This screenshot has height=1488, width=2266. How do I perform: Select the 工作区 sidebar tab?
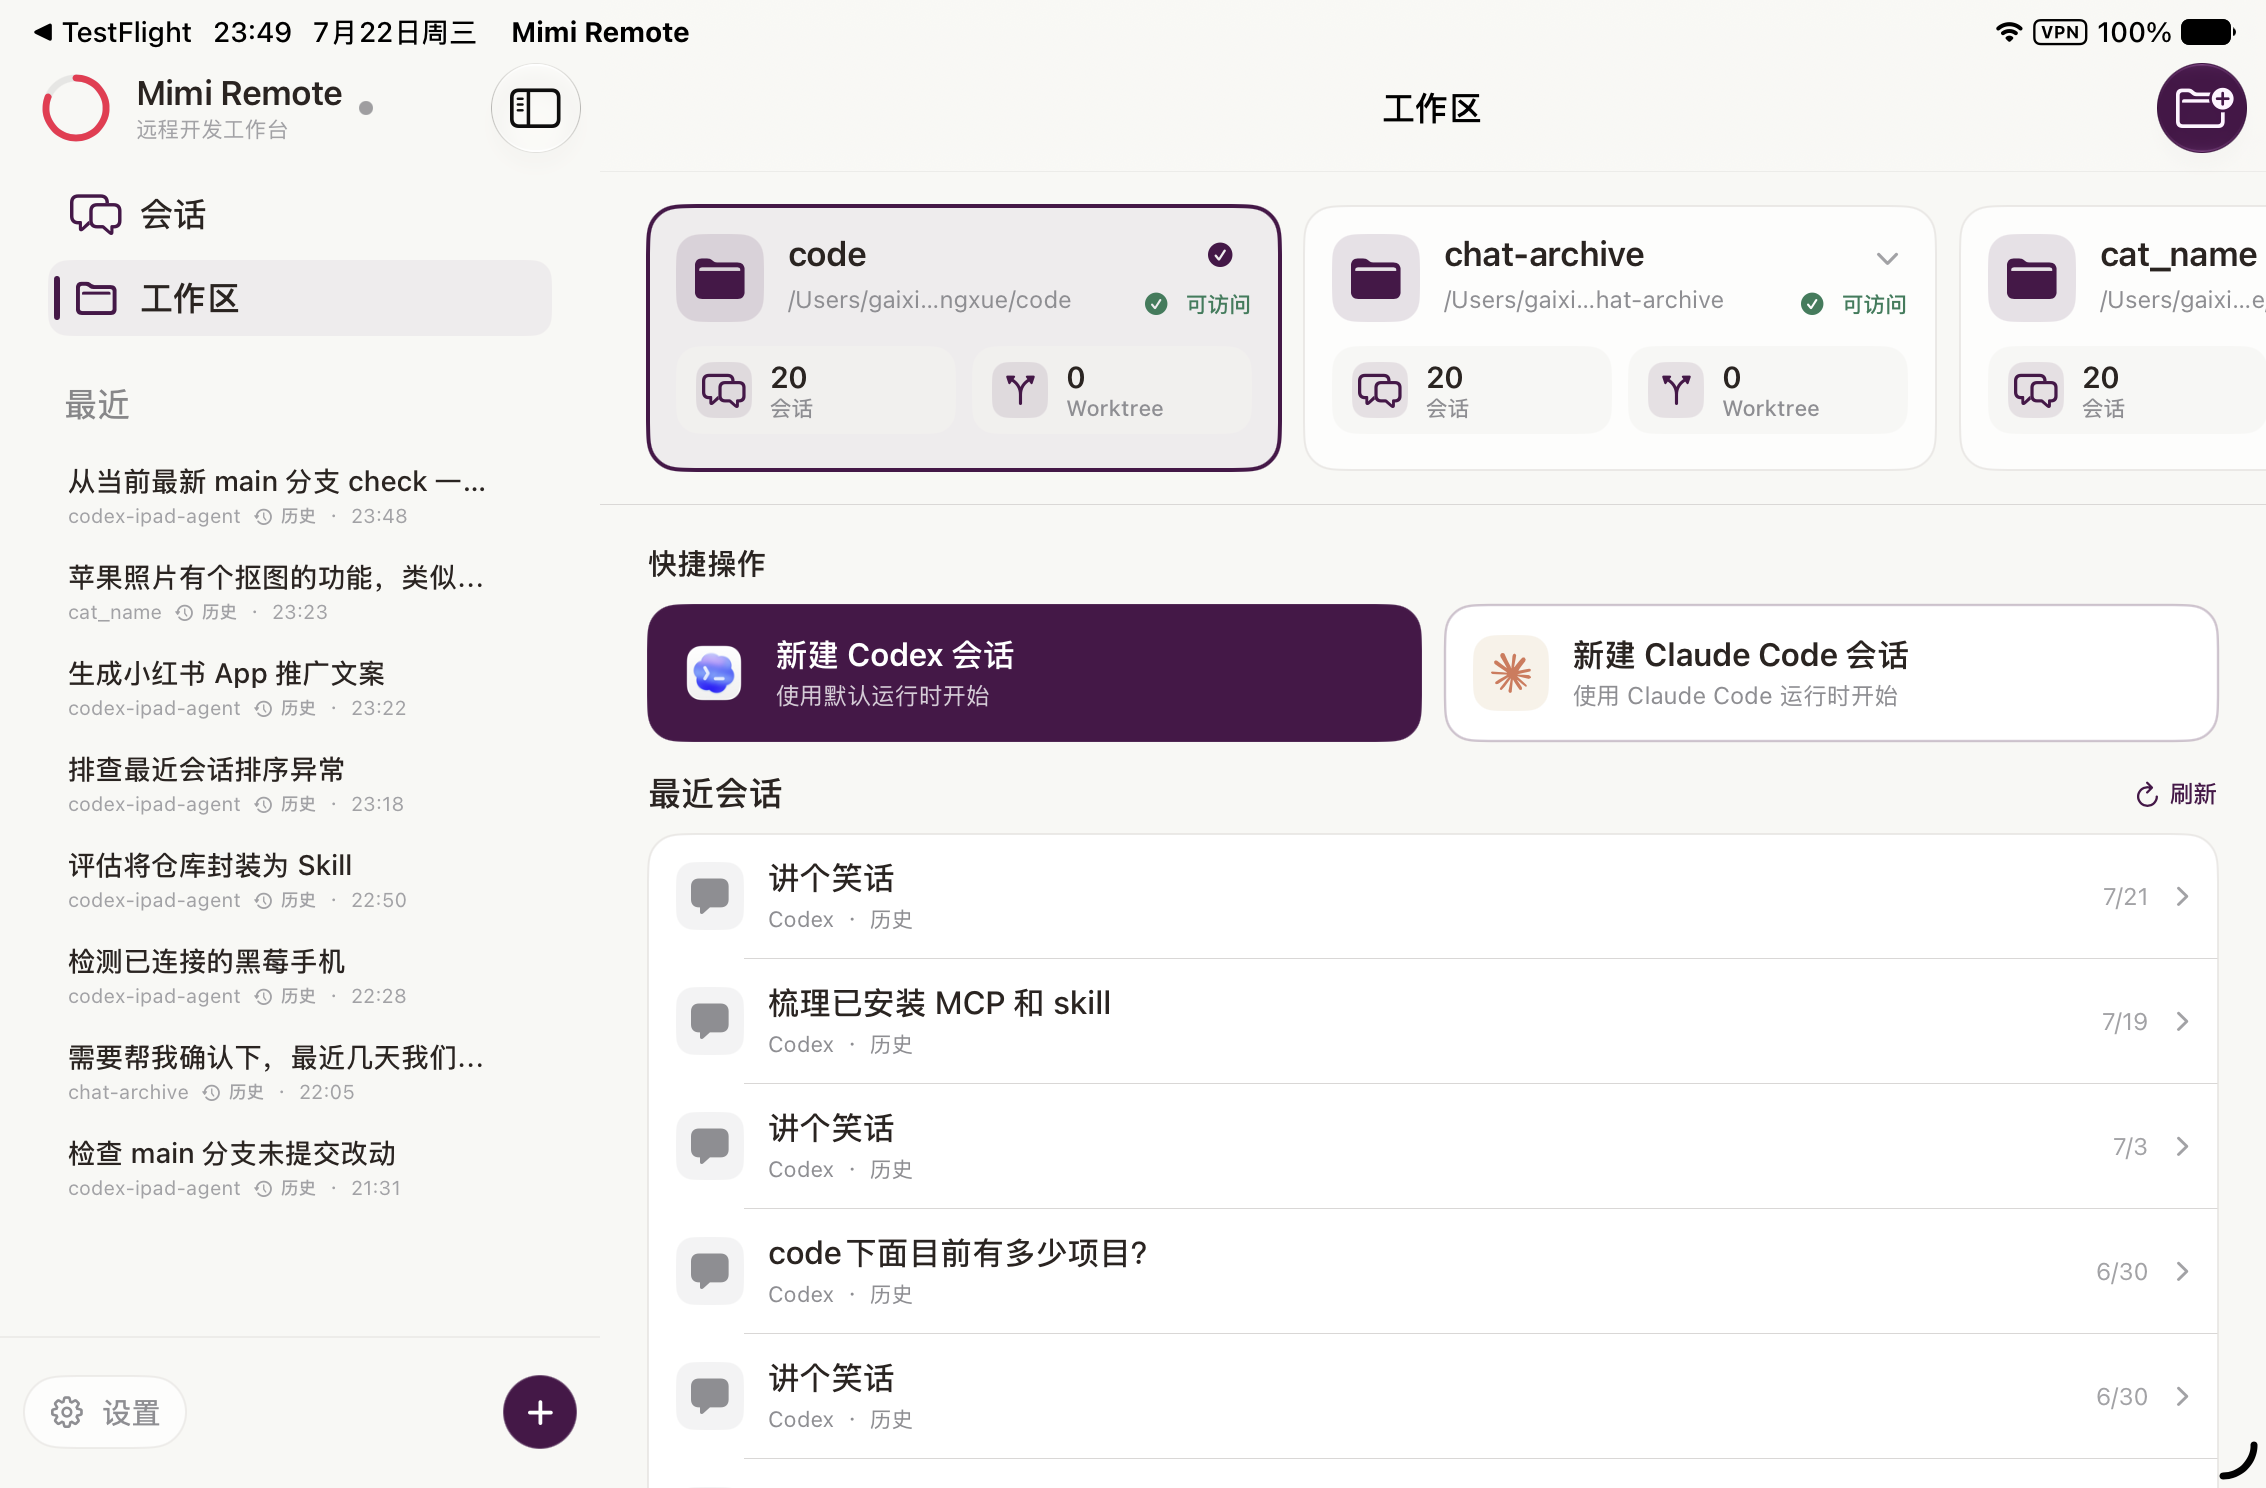[300, 298]
